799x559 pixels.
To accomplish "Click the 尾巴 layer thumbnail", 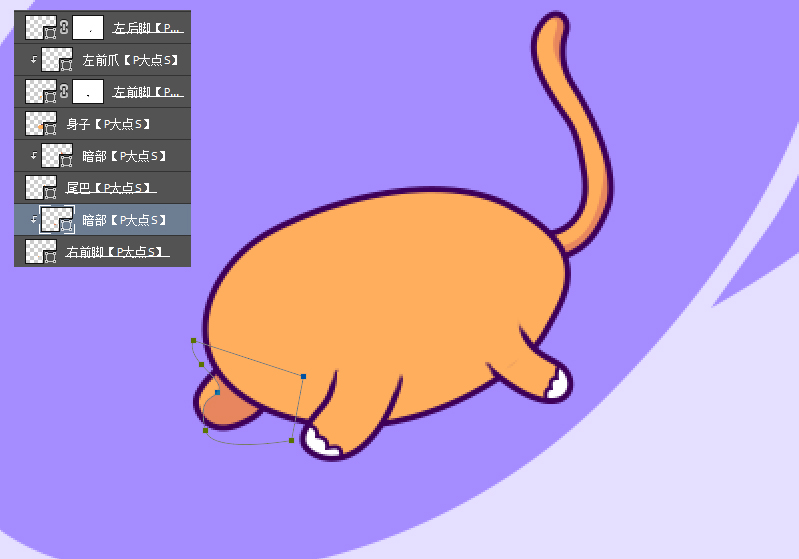I will (x=41, y=188).
